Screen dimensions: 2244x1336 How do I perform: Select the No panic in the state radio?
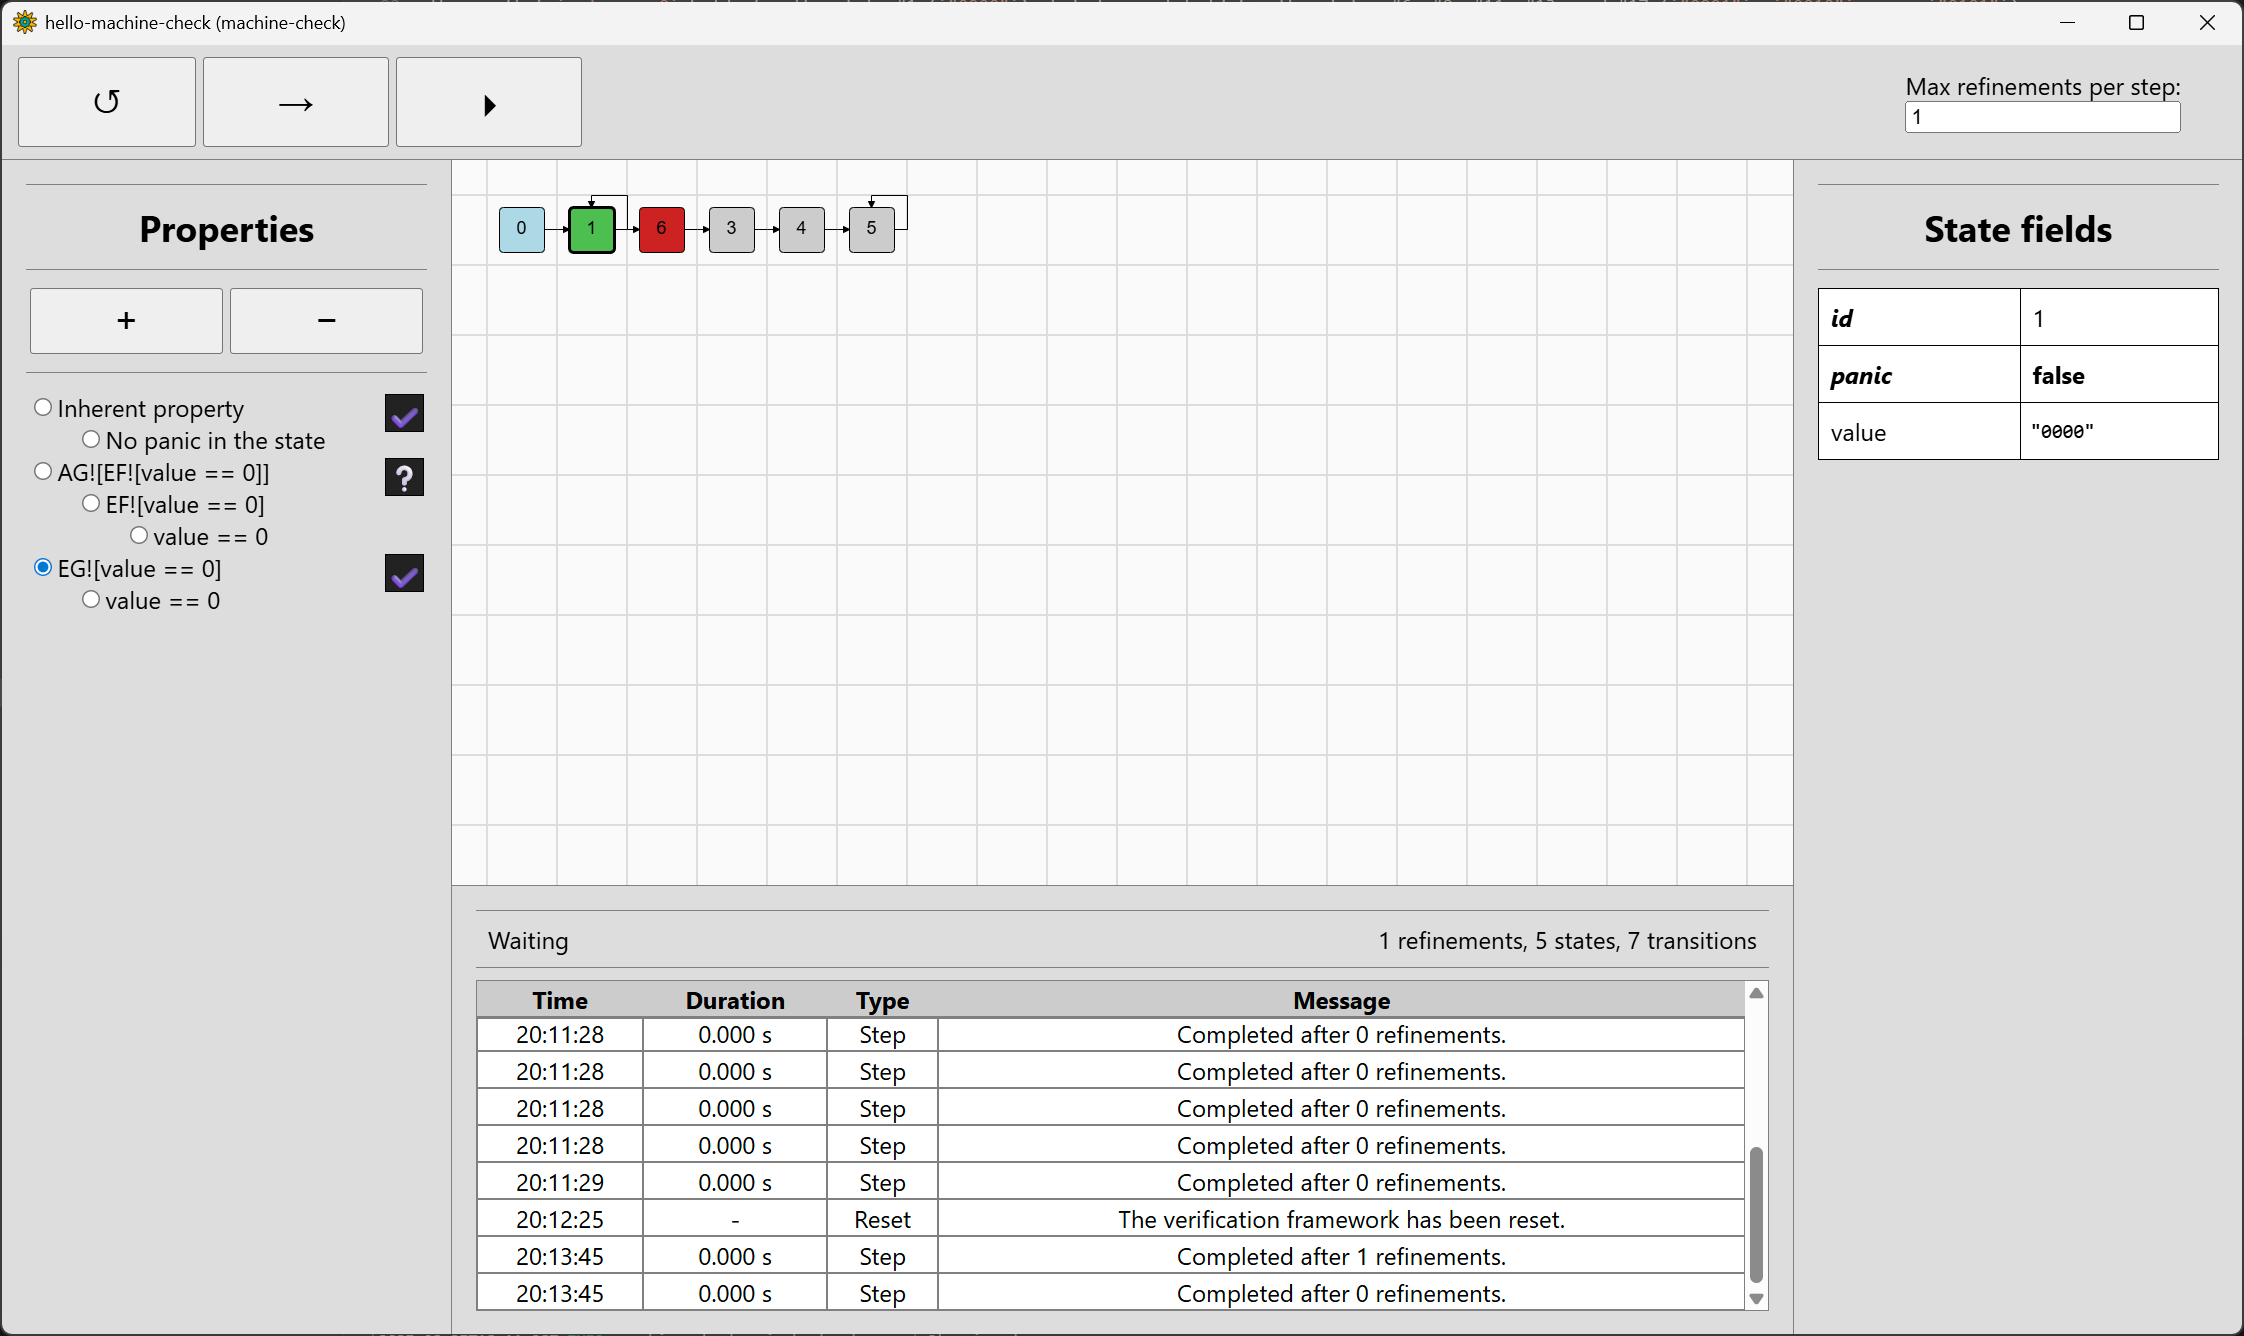point(91,440)
